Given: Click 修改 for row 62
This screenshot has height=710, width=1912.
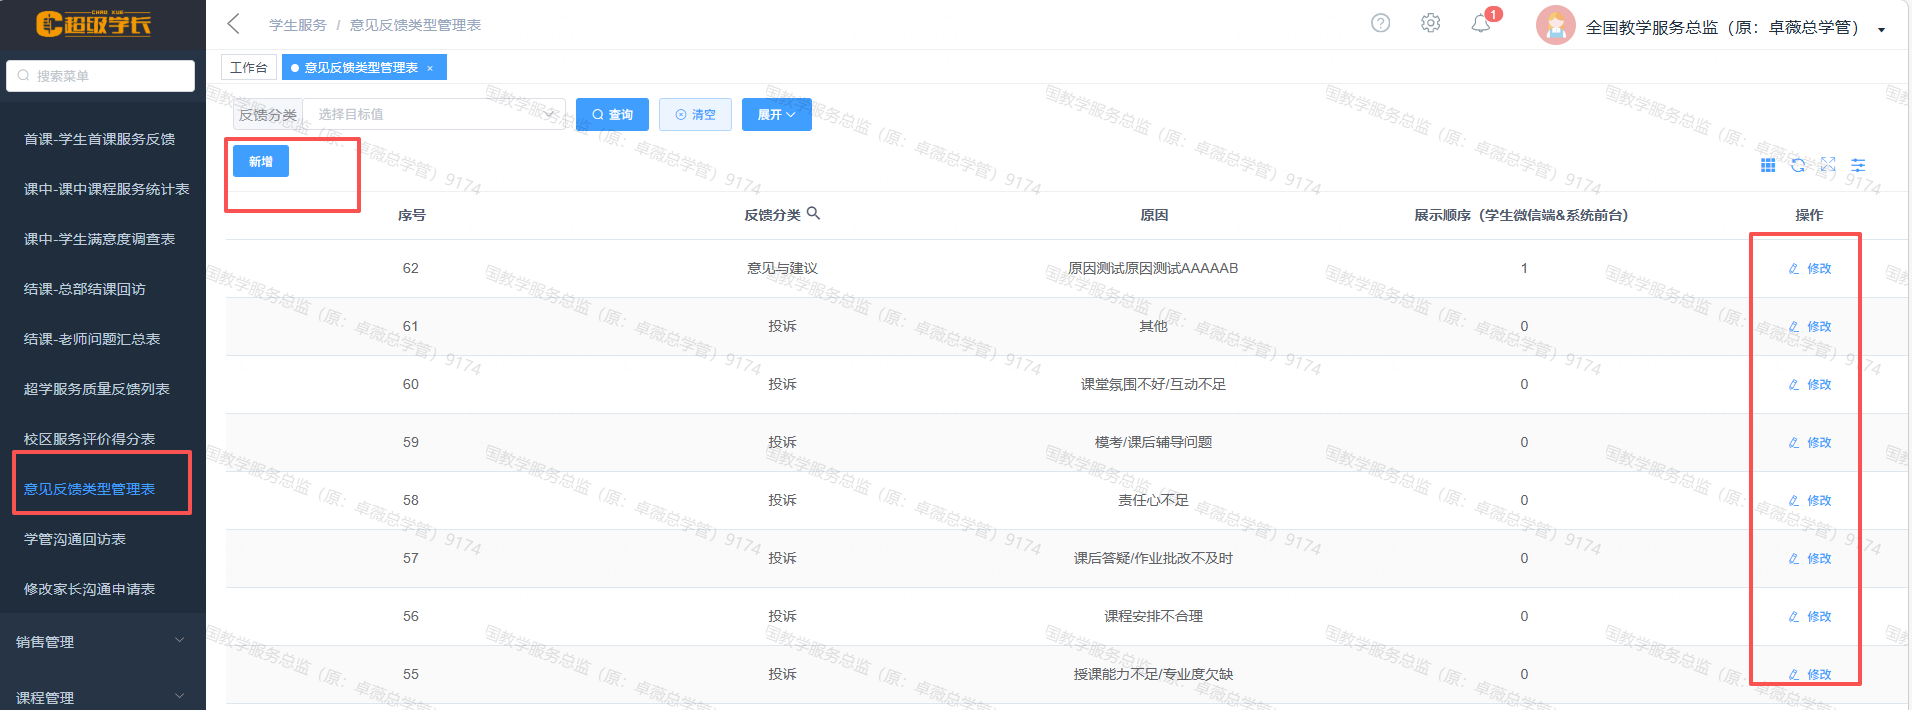Looking at the screenshot, I should [1810, 268].
